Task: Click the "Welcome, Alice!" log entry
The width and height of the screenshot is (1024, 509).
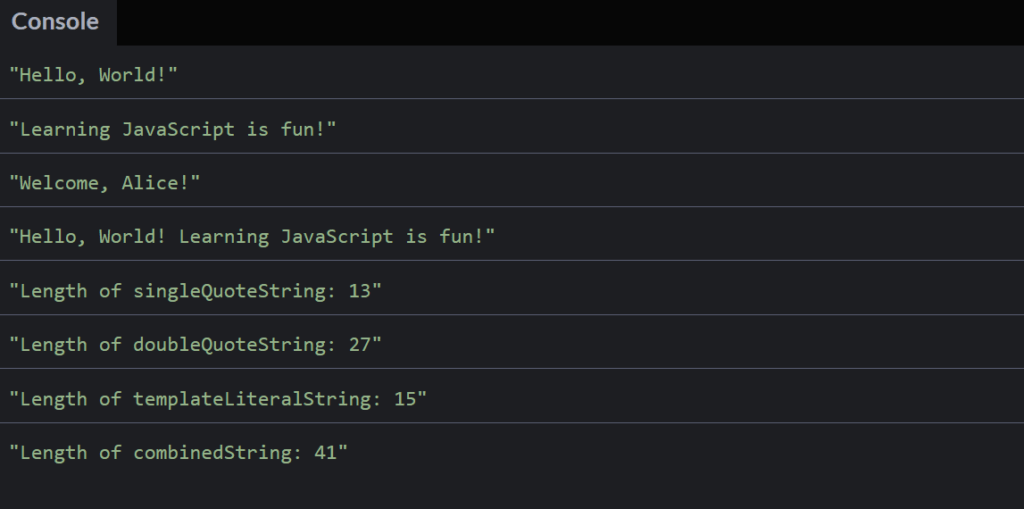Action: [105, 183]
